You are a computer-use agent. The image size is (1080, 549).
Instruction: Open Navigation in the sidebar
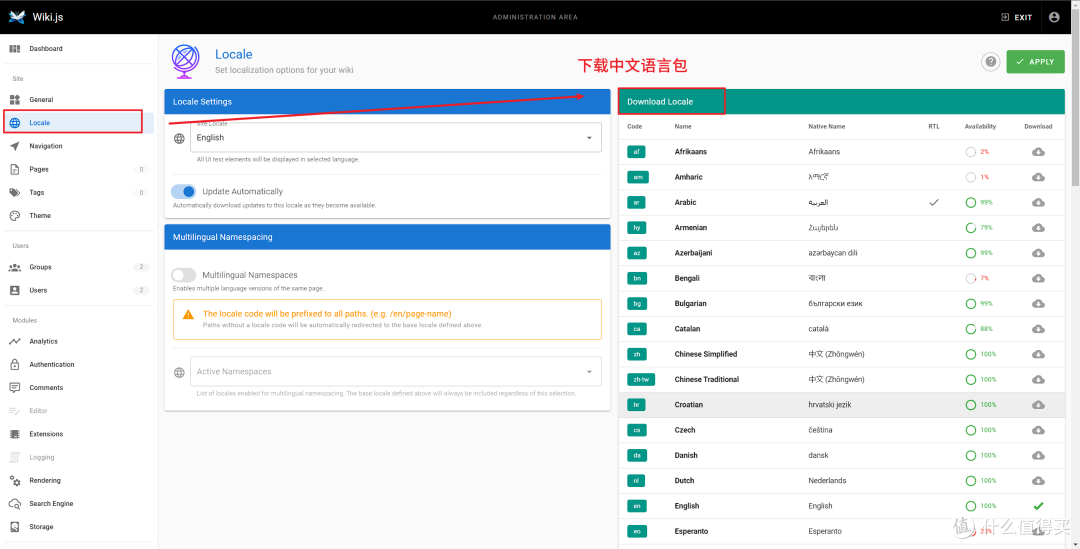click(x=46, y=146)
